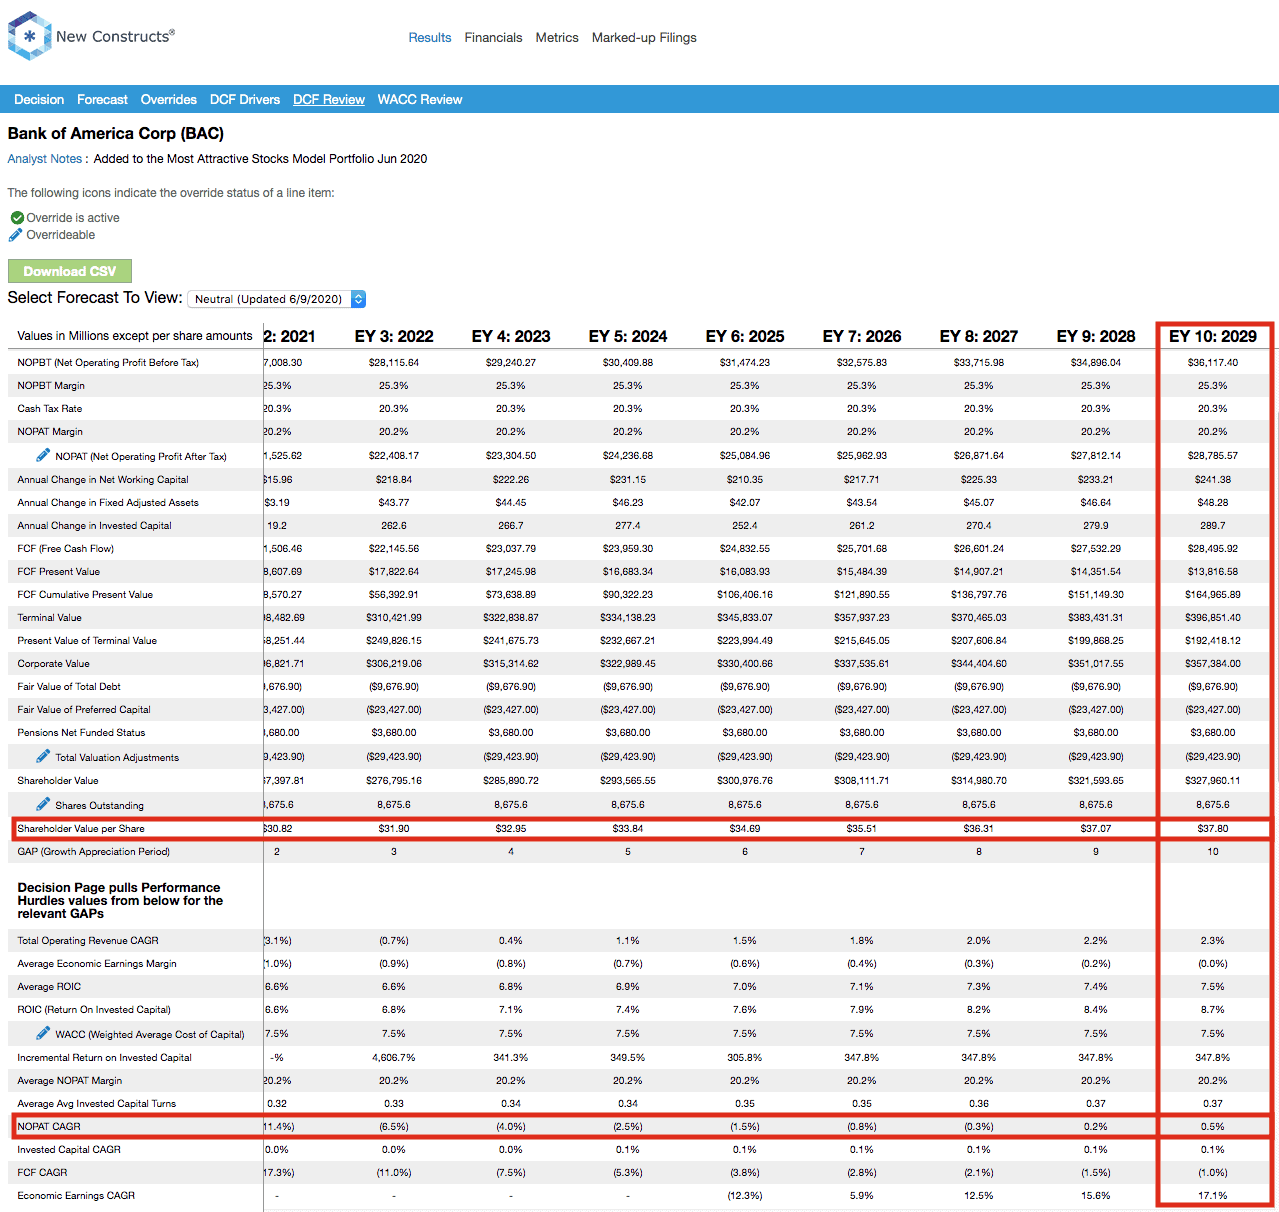Click the FCF Cumulative Present Value row label
This screenshot has height=1212, width=1279.
pyautogui.click(x=85, y=595)
